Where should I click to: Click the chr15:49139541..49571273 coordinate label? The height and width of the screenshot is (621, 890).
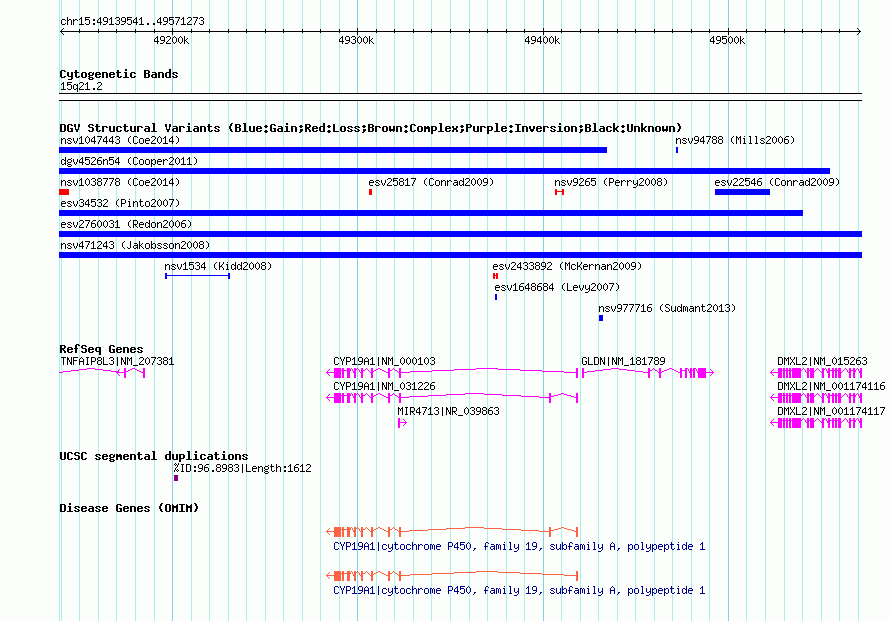132,21
